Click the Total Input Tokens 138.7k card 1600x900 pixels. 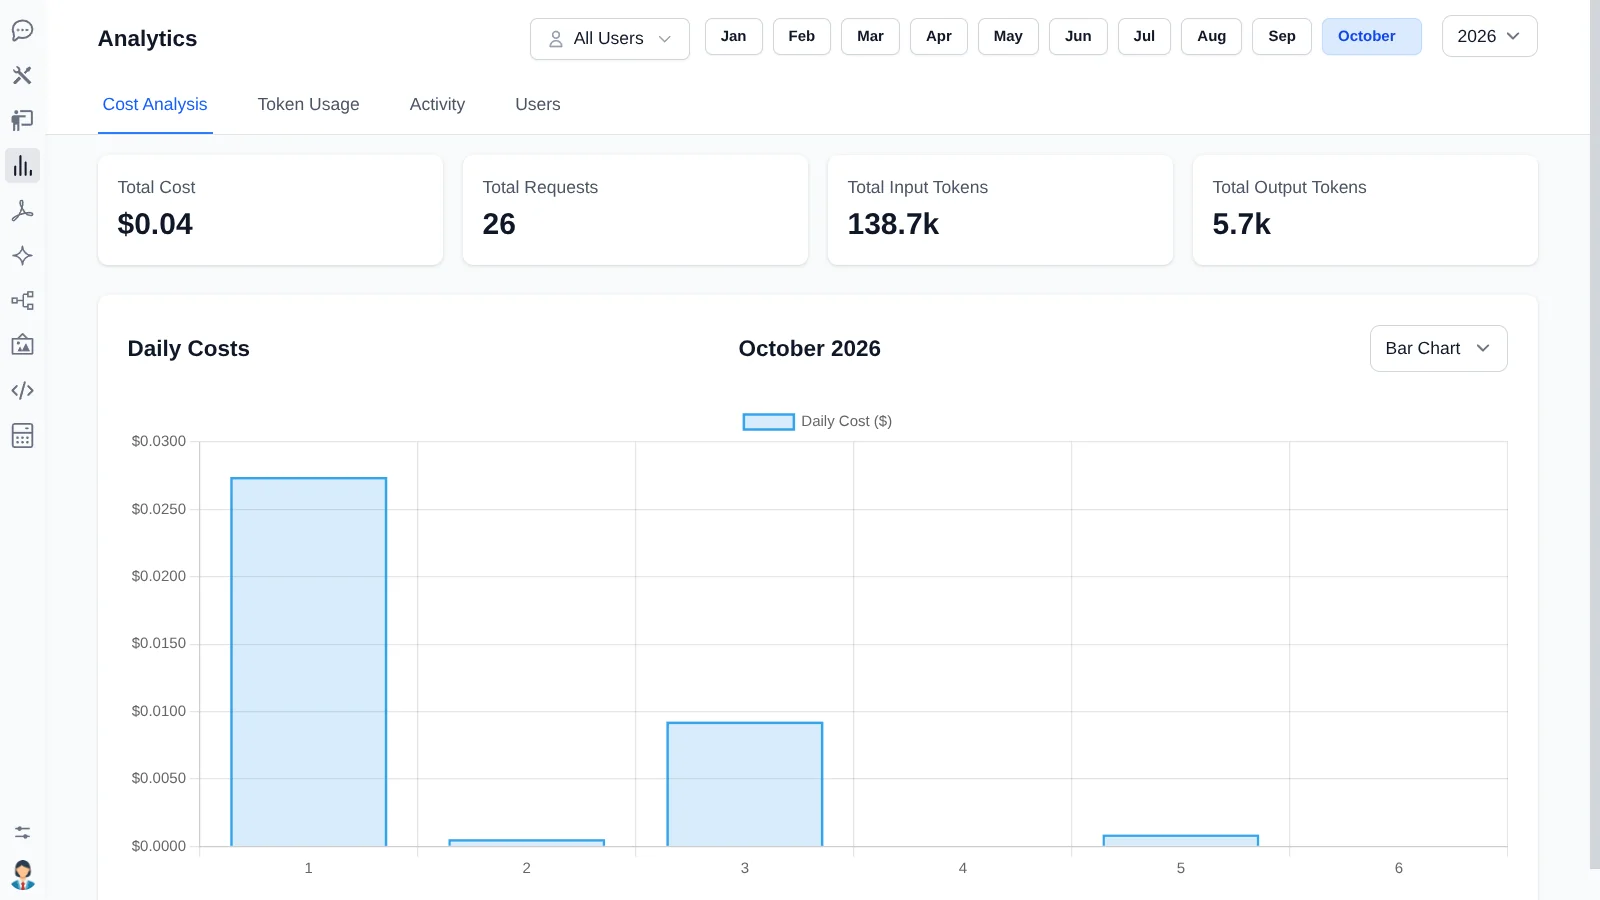[1000, 210]
